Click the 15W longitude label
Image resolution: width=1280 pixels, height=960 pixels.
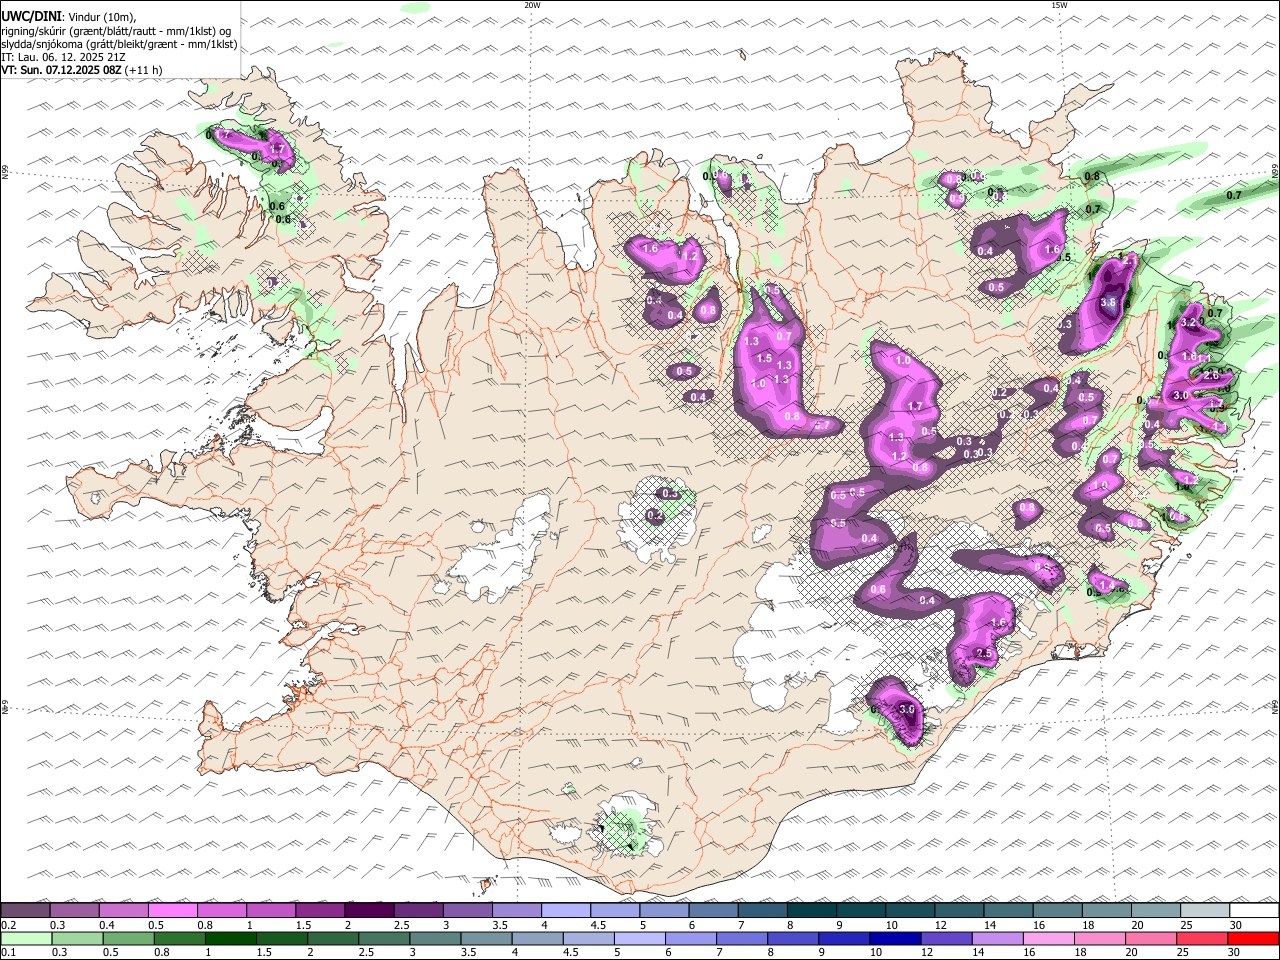pos(1059,5)
